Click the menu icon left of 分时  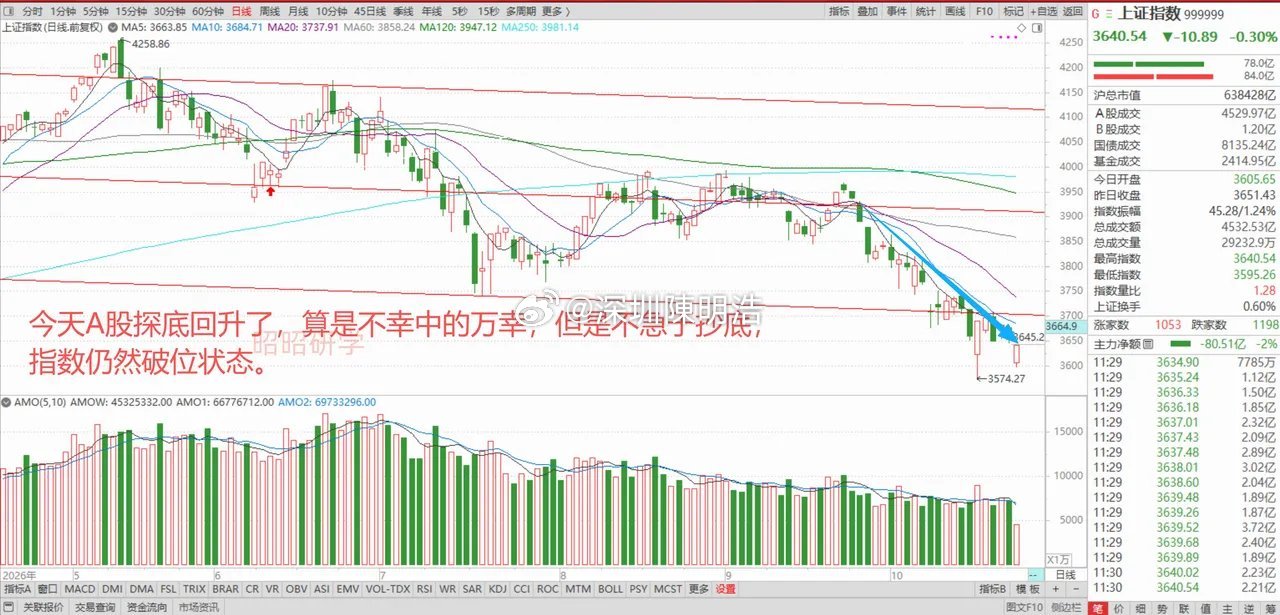pos(10,11)
